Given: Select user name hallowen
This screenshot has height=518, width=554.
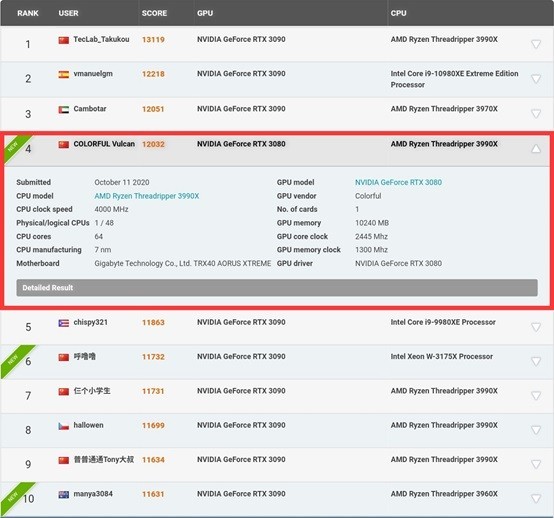Looking at the screenshot, I should (x=88, y=425).
